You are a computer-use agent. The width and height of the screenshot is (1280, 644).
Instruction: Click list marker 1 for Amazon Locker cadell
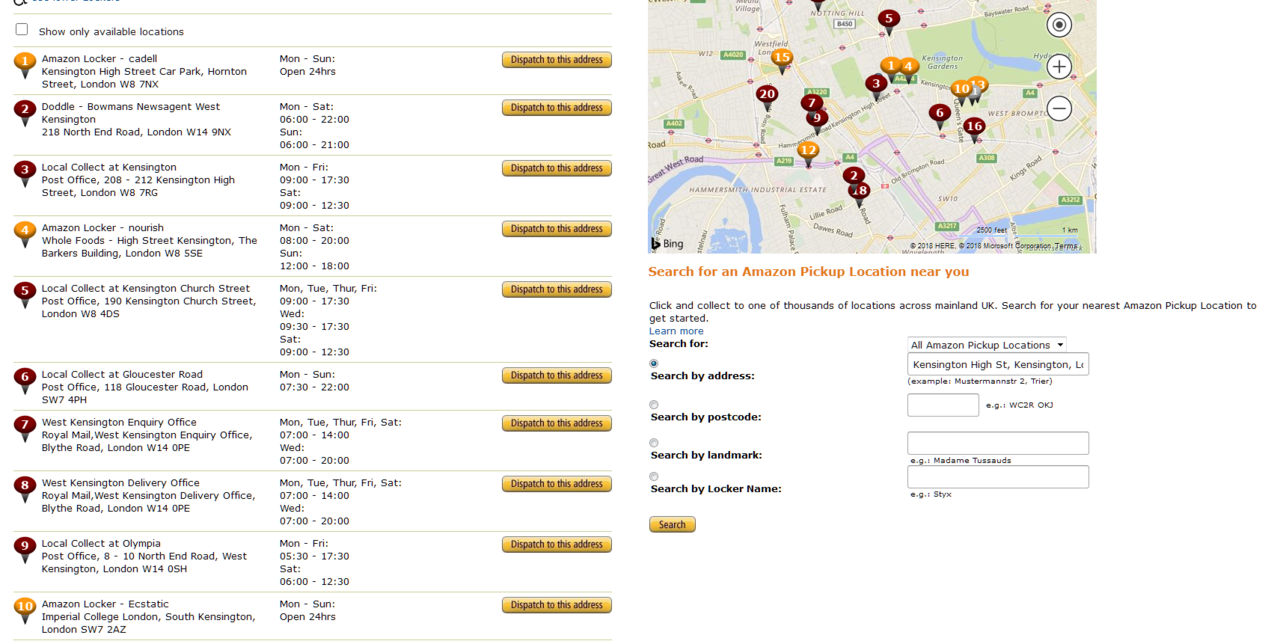[x=25, y=64]
